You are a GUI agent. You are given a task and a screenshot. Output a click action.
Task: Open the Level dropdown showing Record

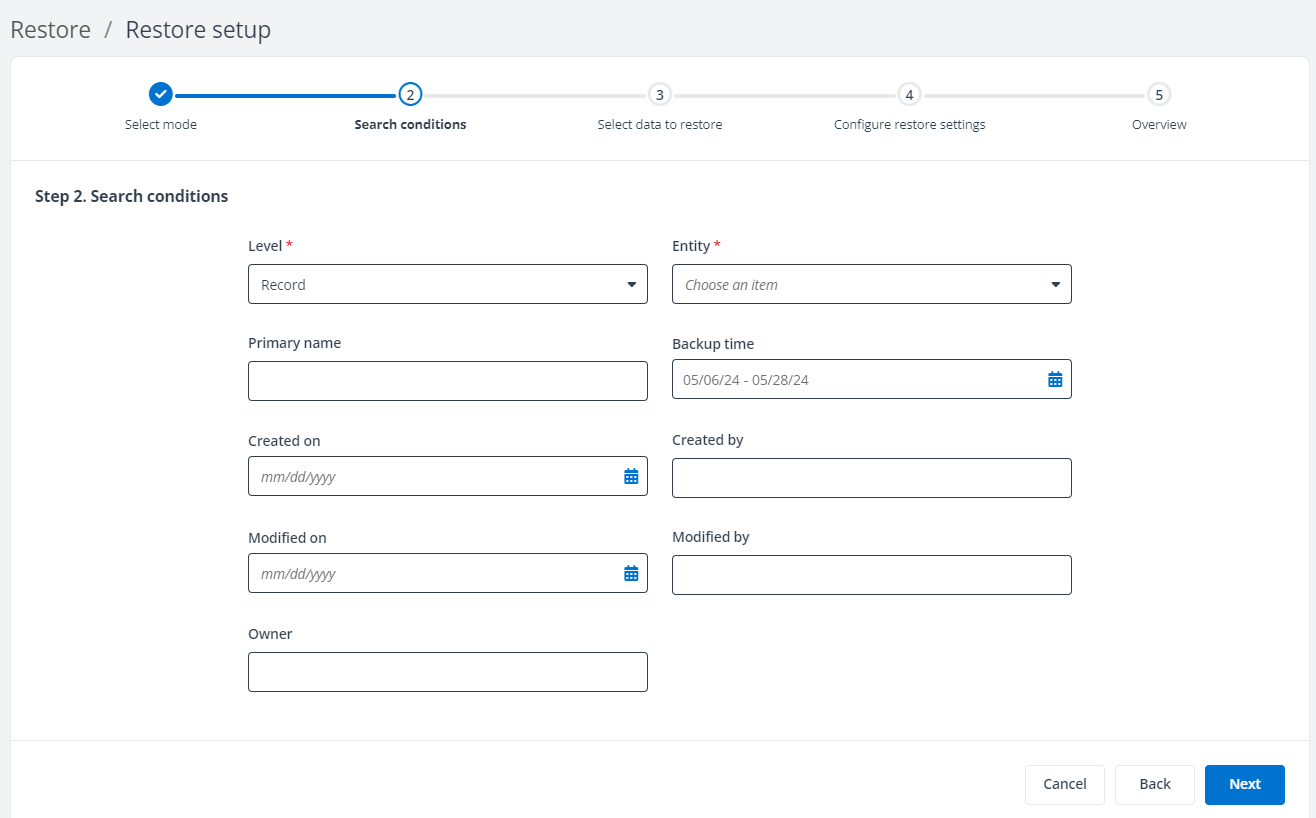(x=447, y=284)
